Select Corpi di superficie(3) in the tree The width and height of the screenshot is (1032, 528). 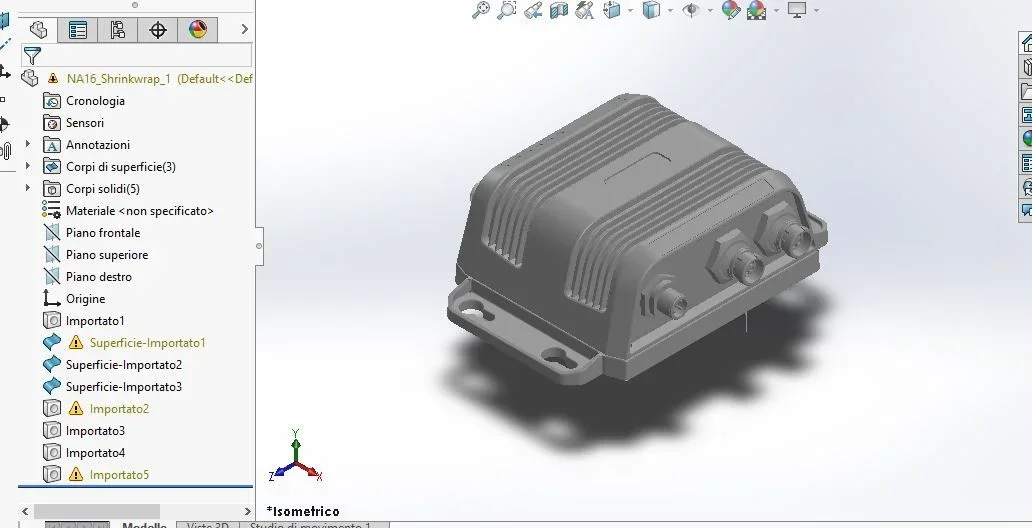pyautogui.click(x=120, y=167)
